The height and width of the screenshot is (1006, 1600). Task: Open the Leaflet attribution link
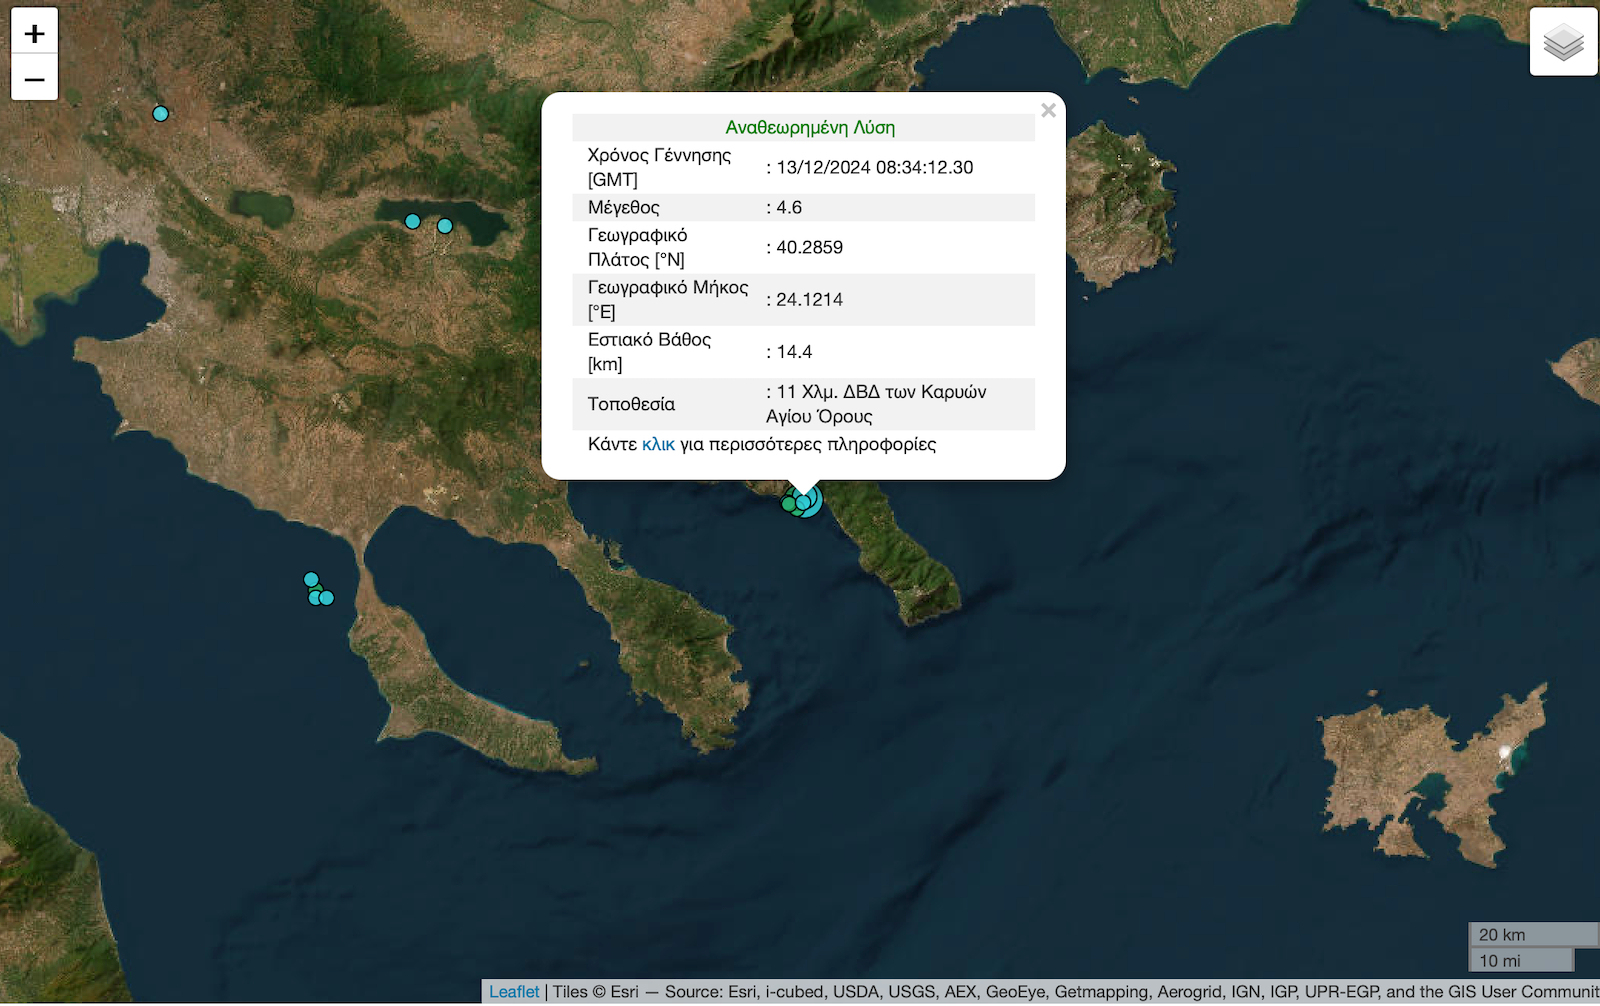coord(514,991)
